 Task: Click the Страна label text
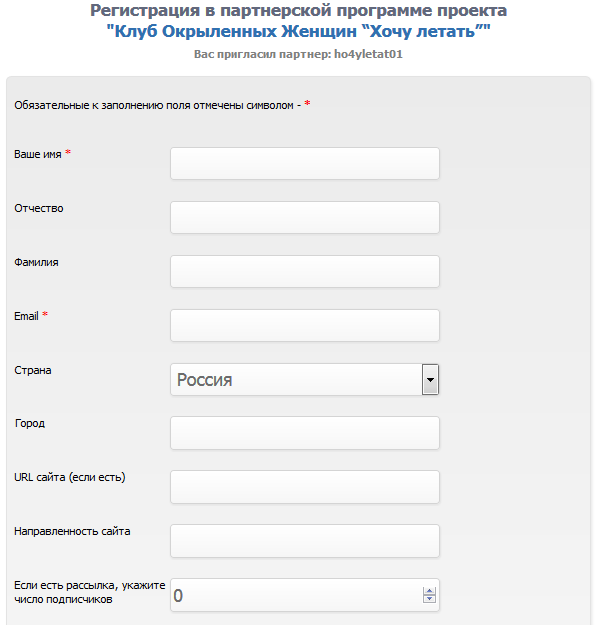click(x=33, y=370)
